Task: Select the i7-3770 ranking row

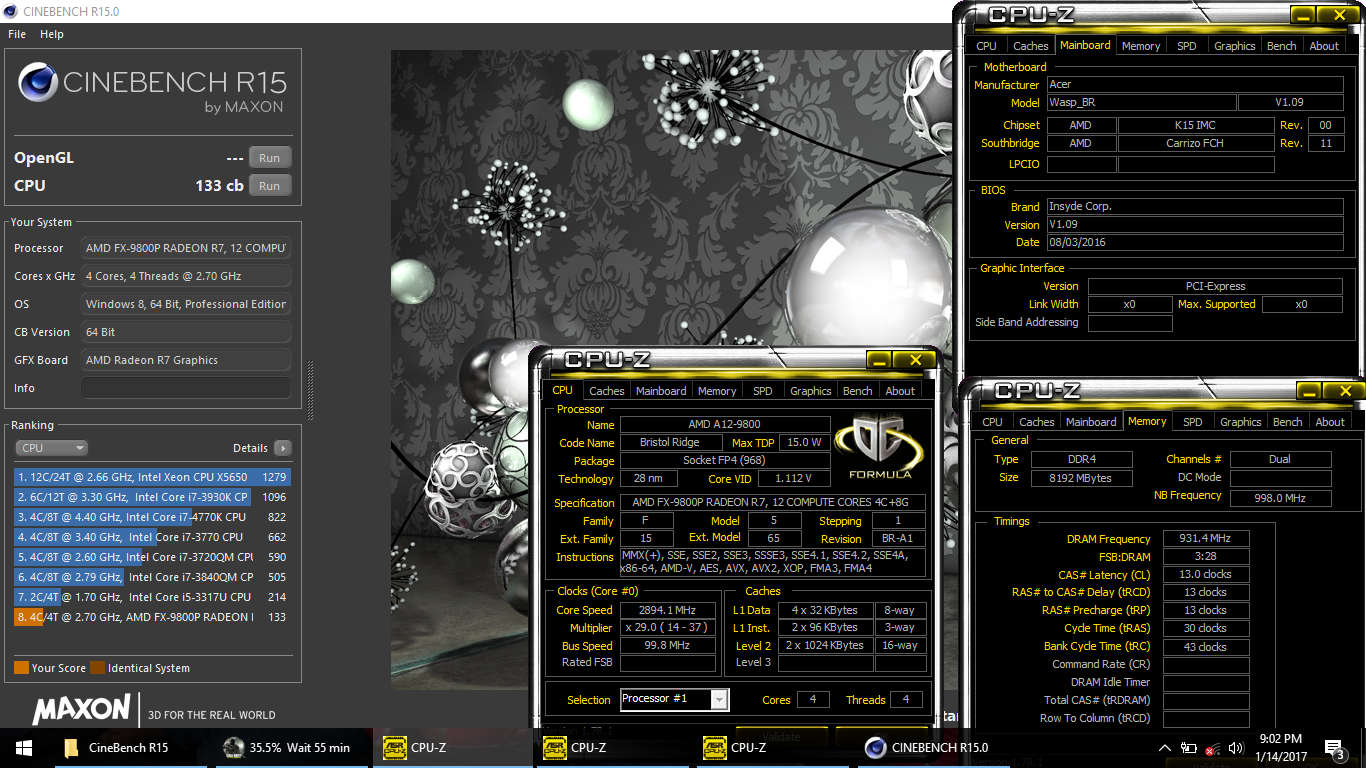Action: [x=152, y=537]
